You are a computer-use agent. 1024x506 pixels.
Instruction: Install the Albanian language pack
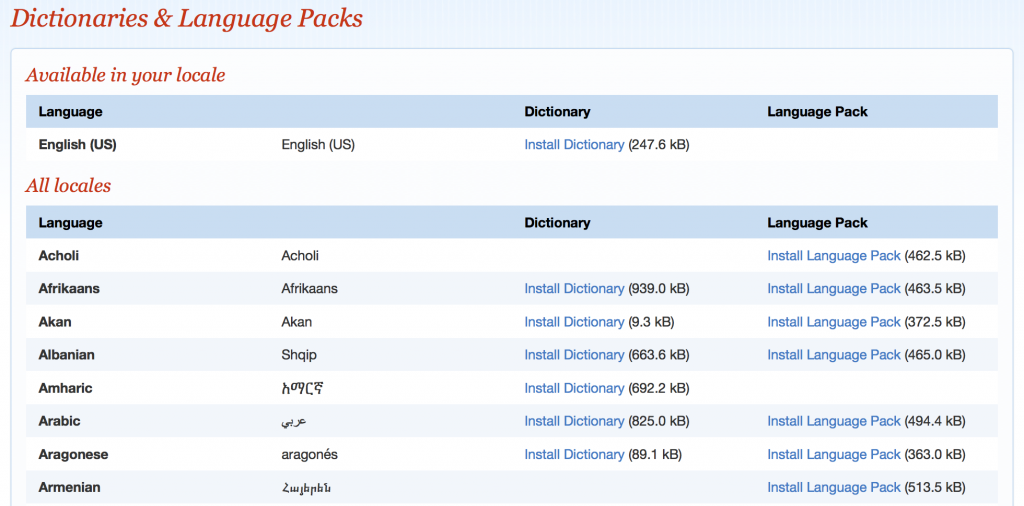(833, 355)
